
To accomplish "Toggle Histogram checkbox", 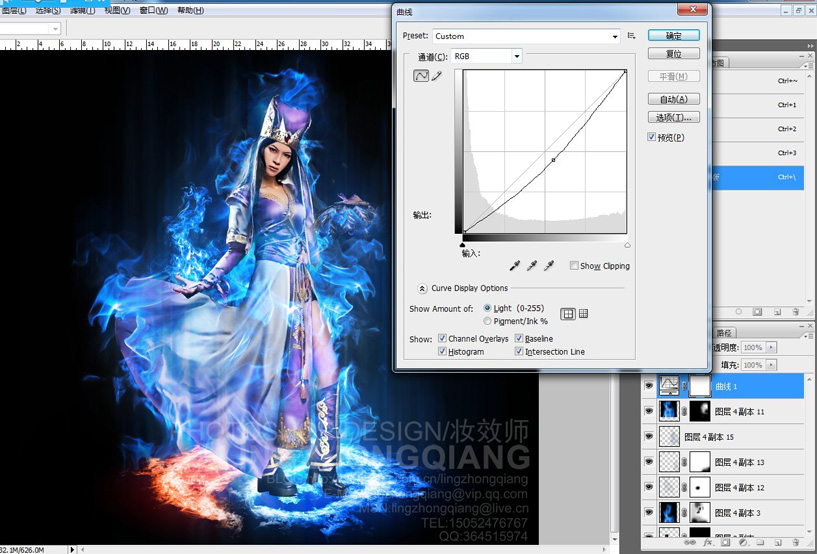I will (x=442, y=351).
